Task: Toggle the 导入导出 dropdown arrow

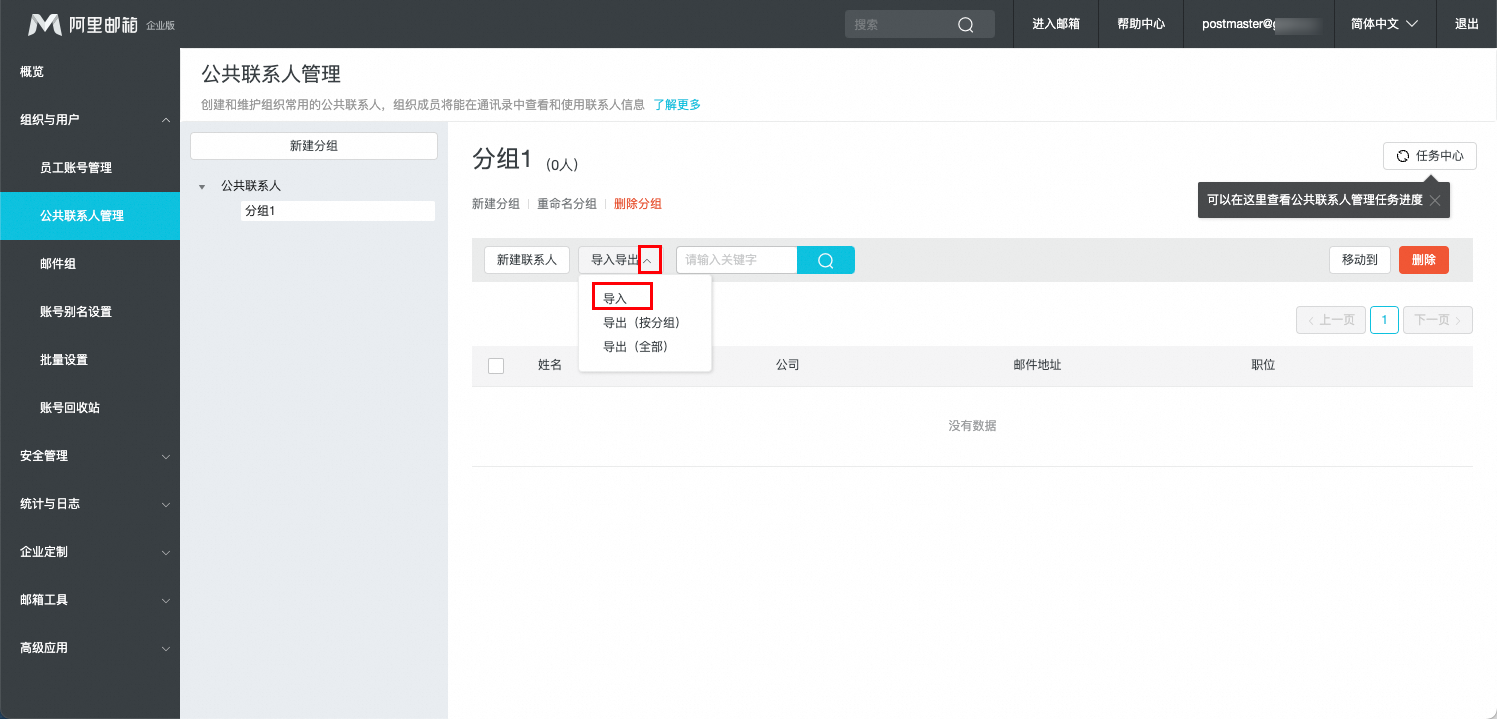Action: click(x=649, y=260)
